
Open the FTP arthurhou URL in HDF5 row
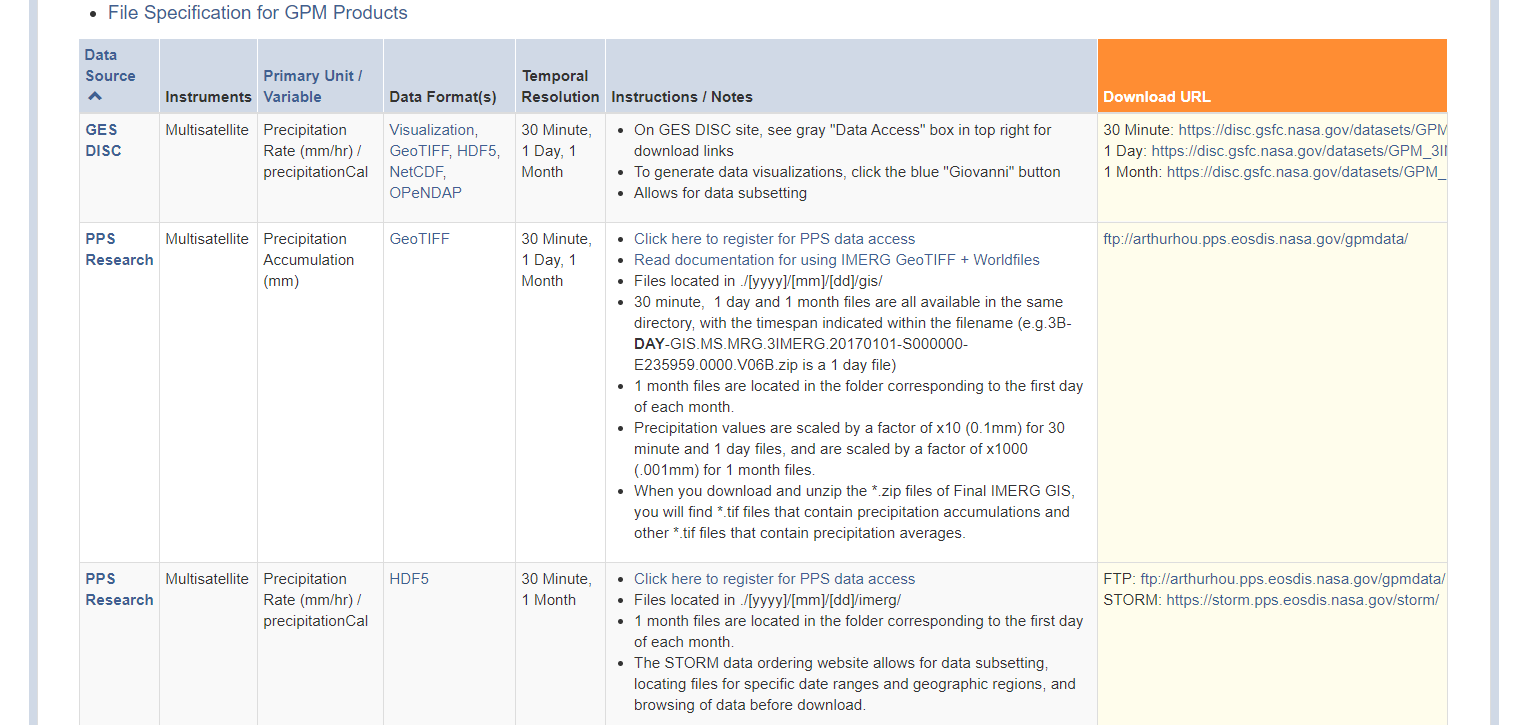click(x=1293, y=579)
